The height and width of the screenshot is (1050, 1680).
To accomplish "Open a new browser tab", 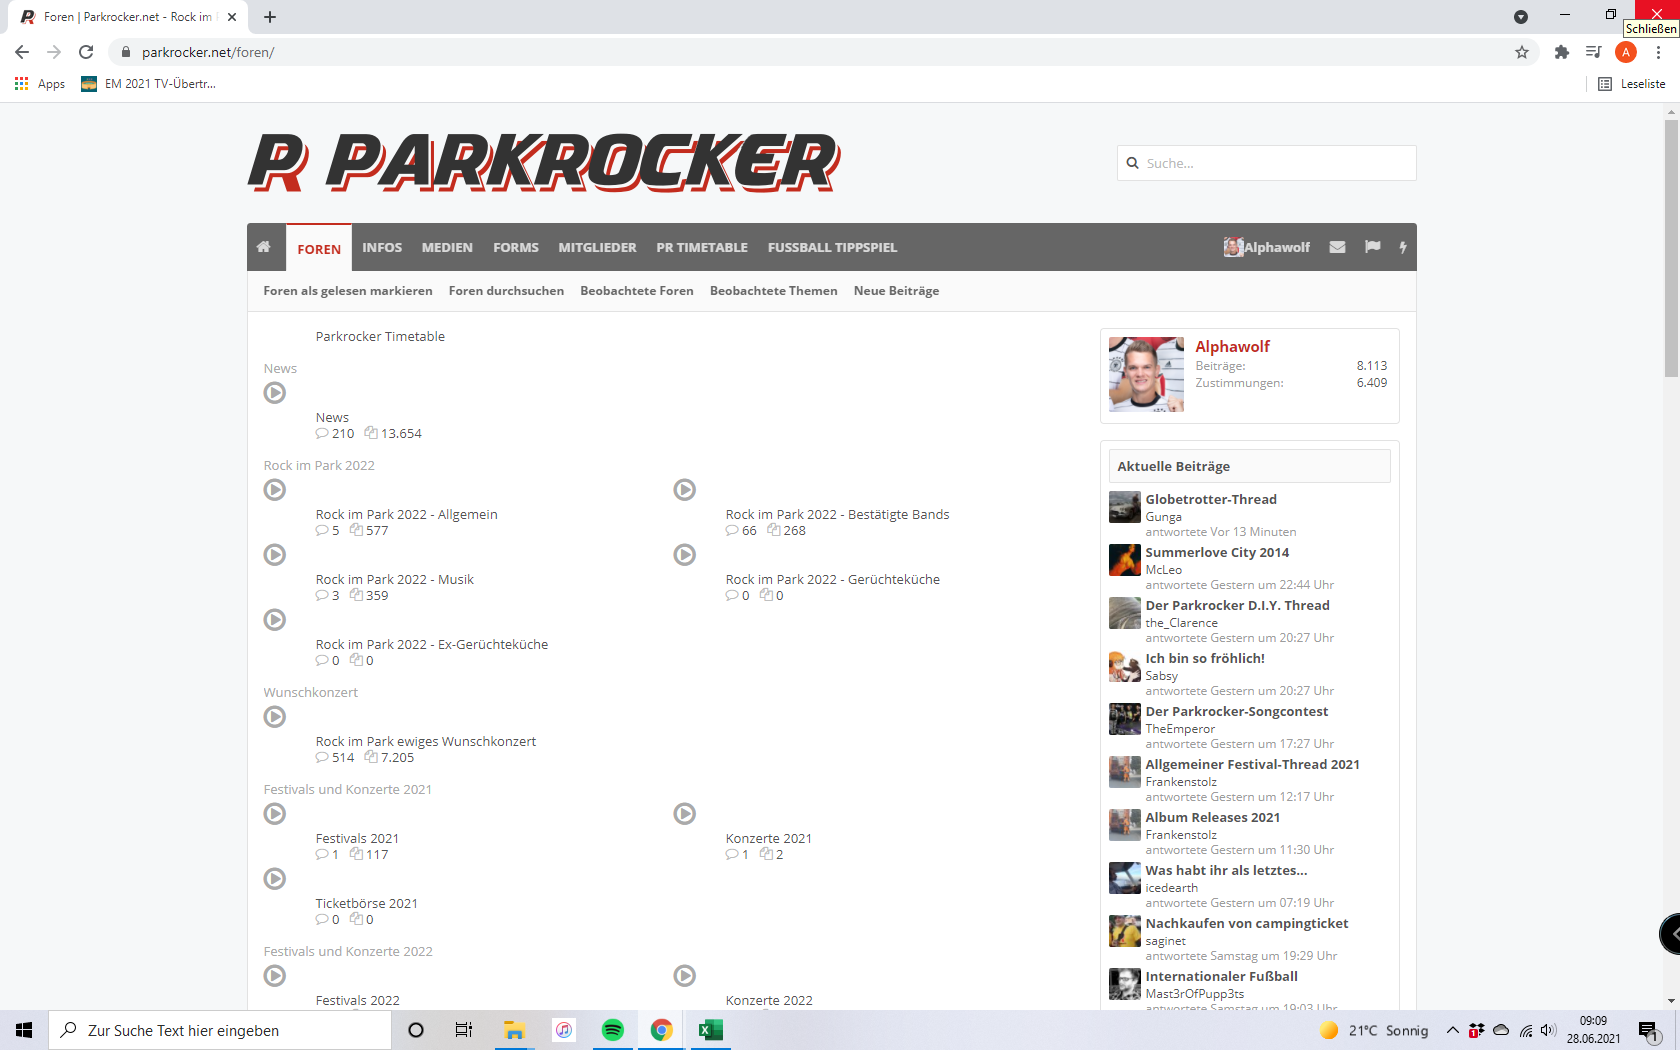I will pyautogui.click(x=270, y=17).
